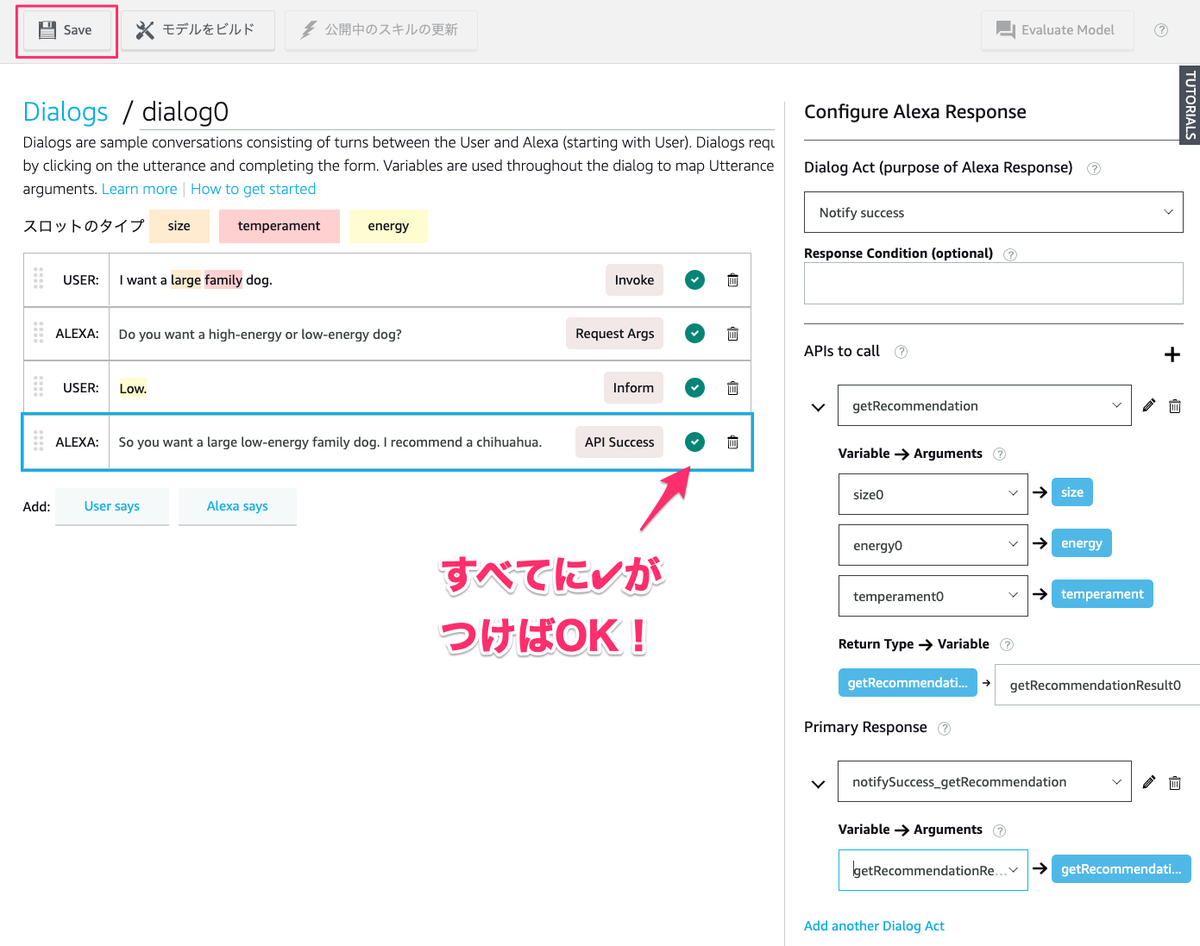Click help icon next to Return Type → Variable
The height and width of the screenshot is (946, 1200).
[1007, 645]
